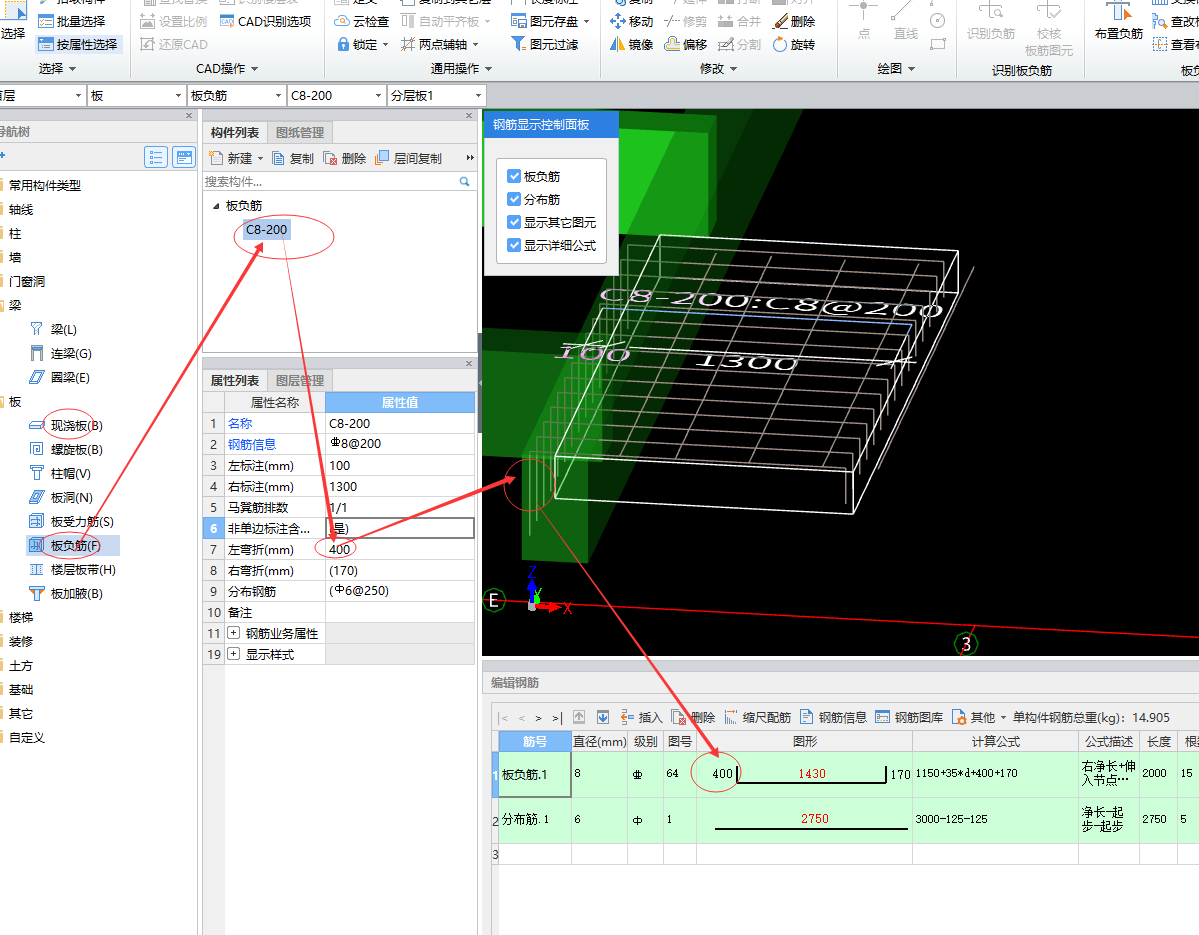
Task: Click the 图元过滤 filter icon
Action: pos(518,44)
